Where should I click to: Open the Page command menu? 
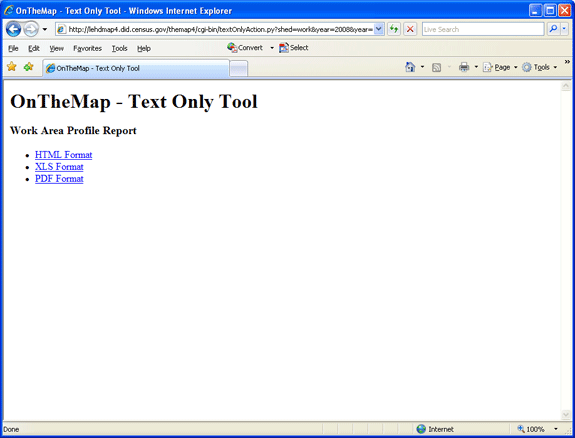pos(500,67)
